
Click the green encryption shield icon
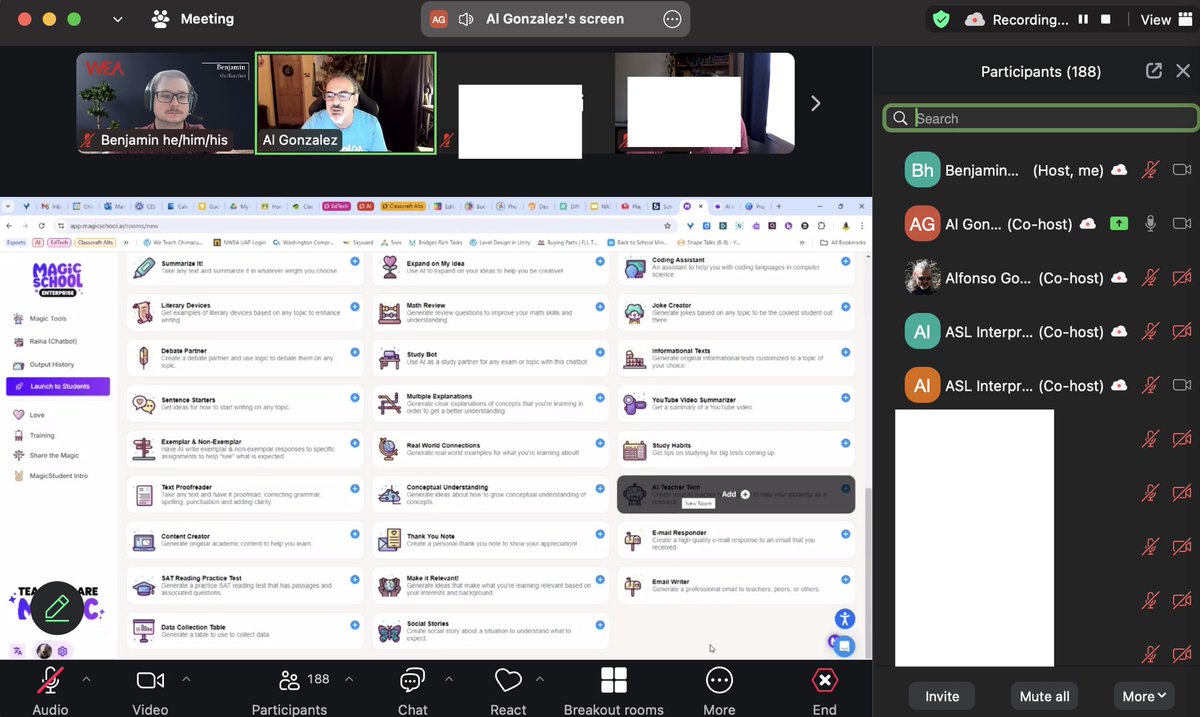(x=941, y=19)
